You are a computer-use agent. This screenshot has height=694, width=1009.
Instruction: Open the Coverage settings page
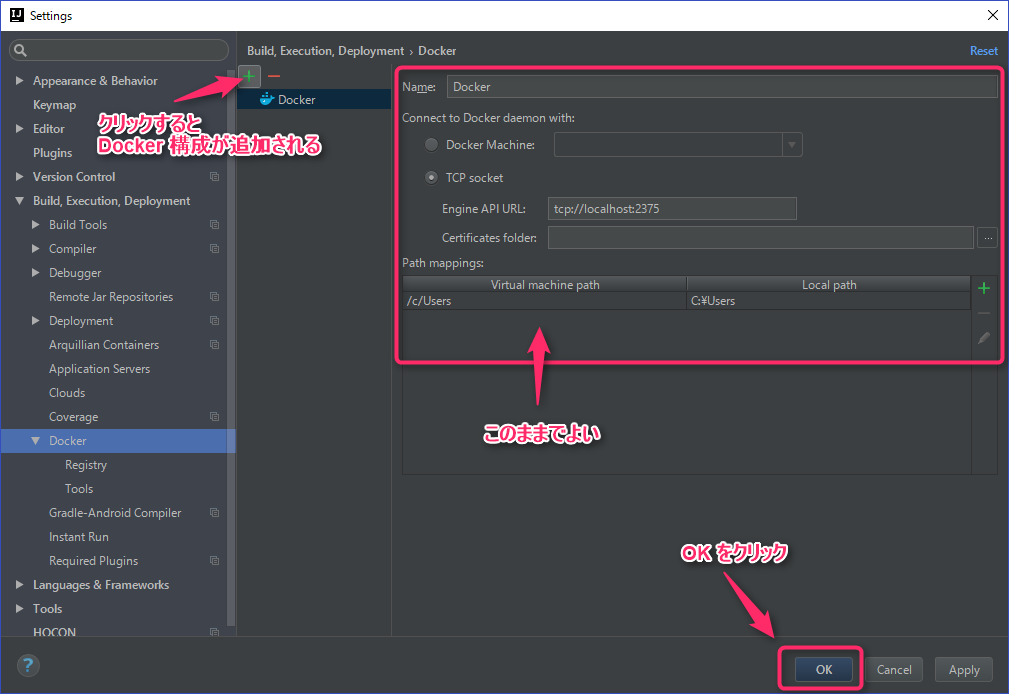coord(74,417)
